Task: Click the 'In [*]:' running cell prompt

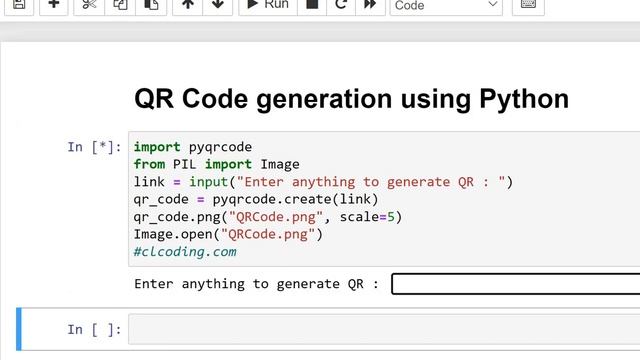Action: pyautogui.click(x=94, y=147)
